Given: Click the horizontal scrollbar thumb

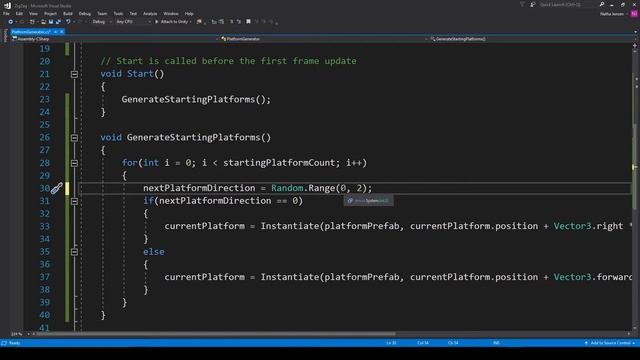Looking at the screenshot, I should point(216,334).
